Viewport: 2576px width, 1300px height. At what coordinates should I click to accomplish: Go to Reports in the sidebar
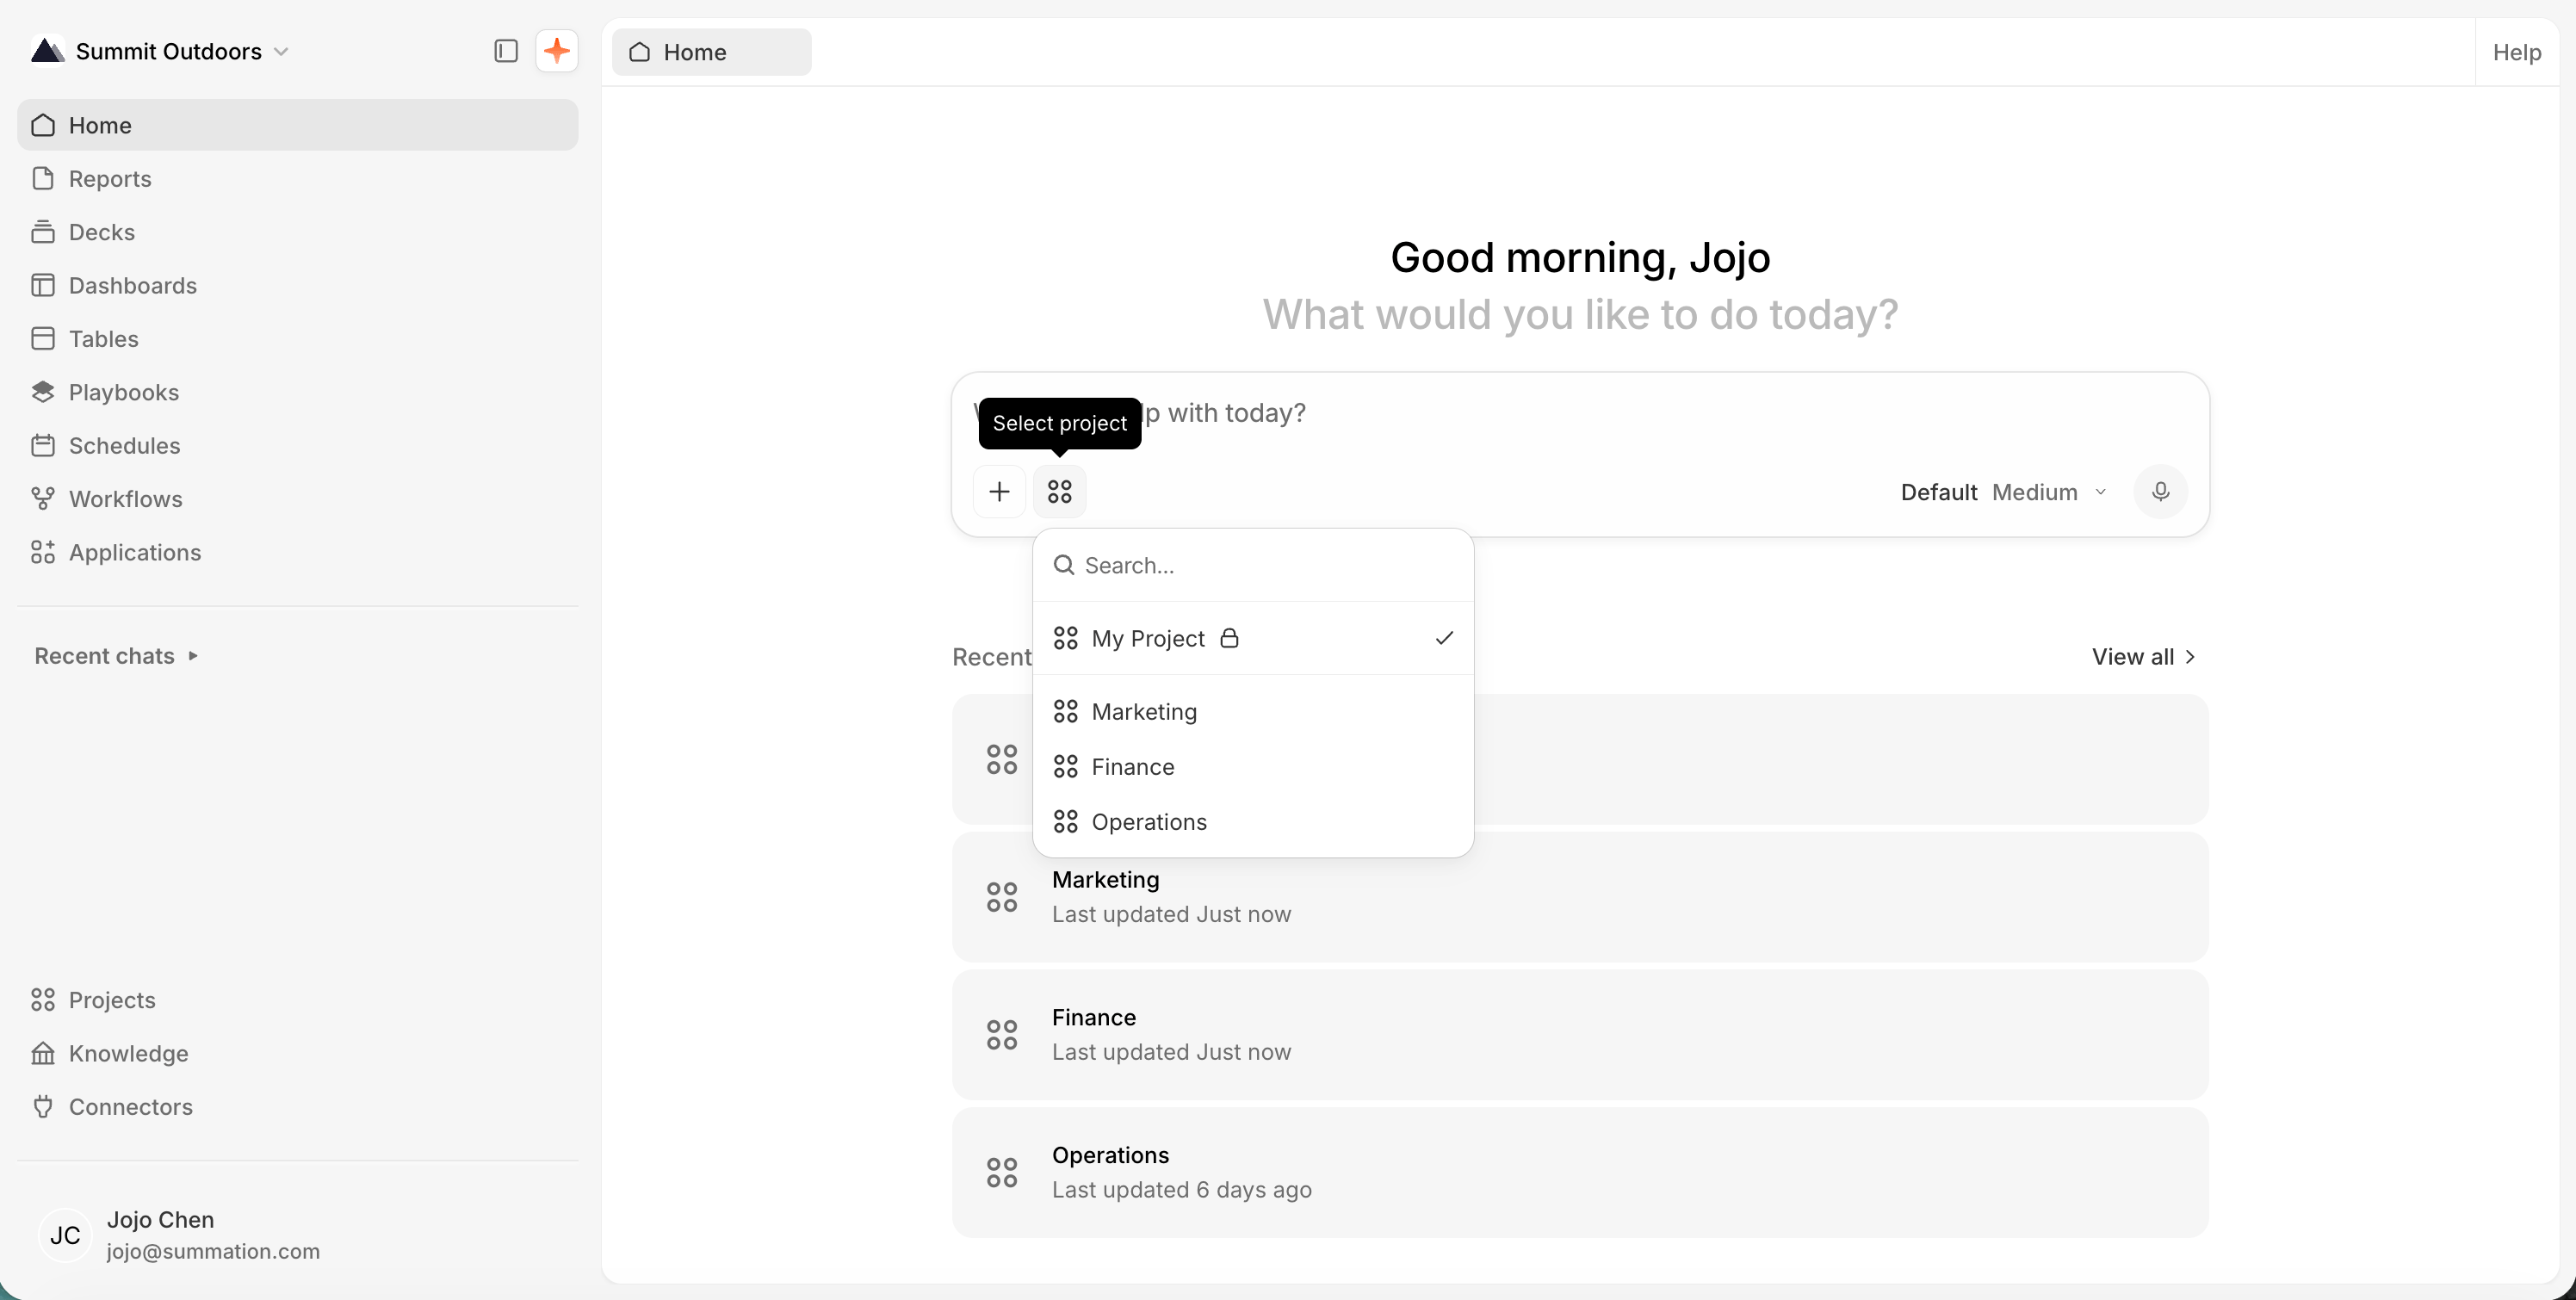(x=298, y=178)
